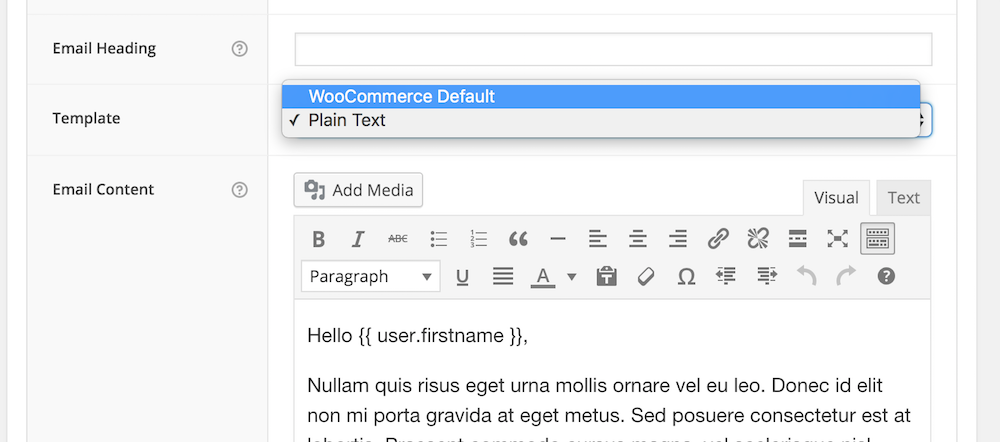Select Plain Text template option

601,120
